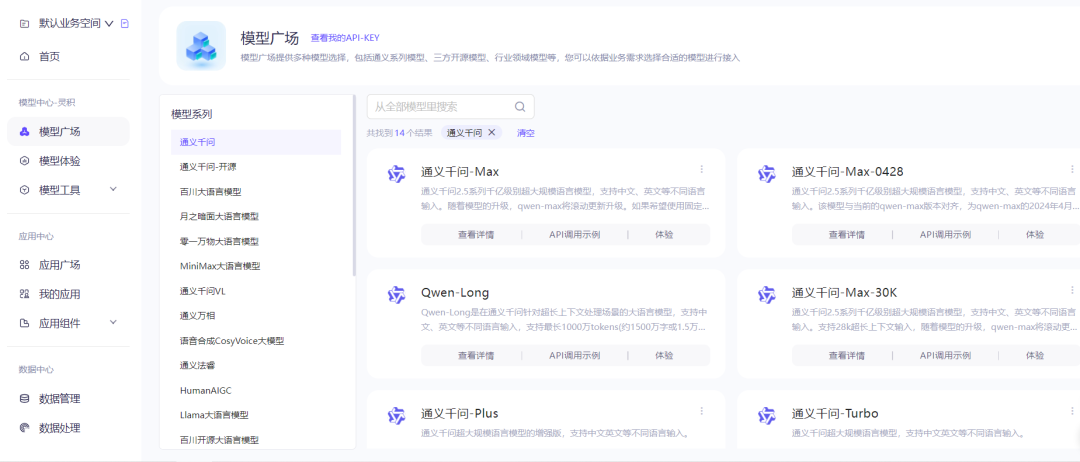Click the 从全部模型里搜索 search field

point(450,107)
